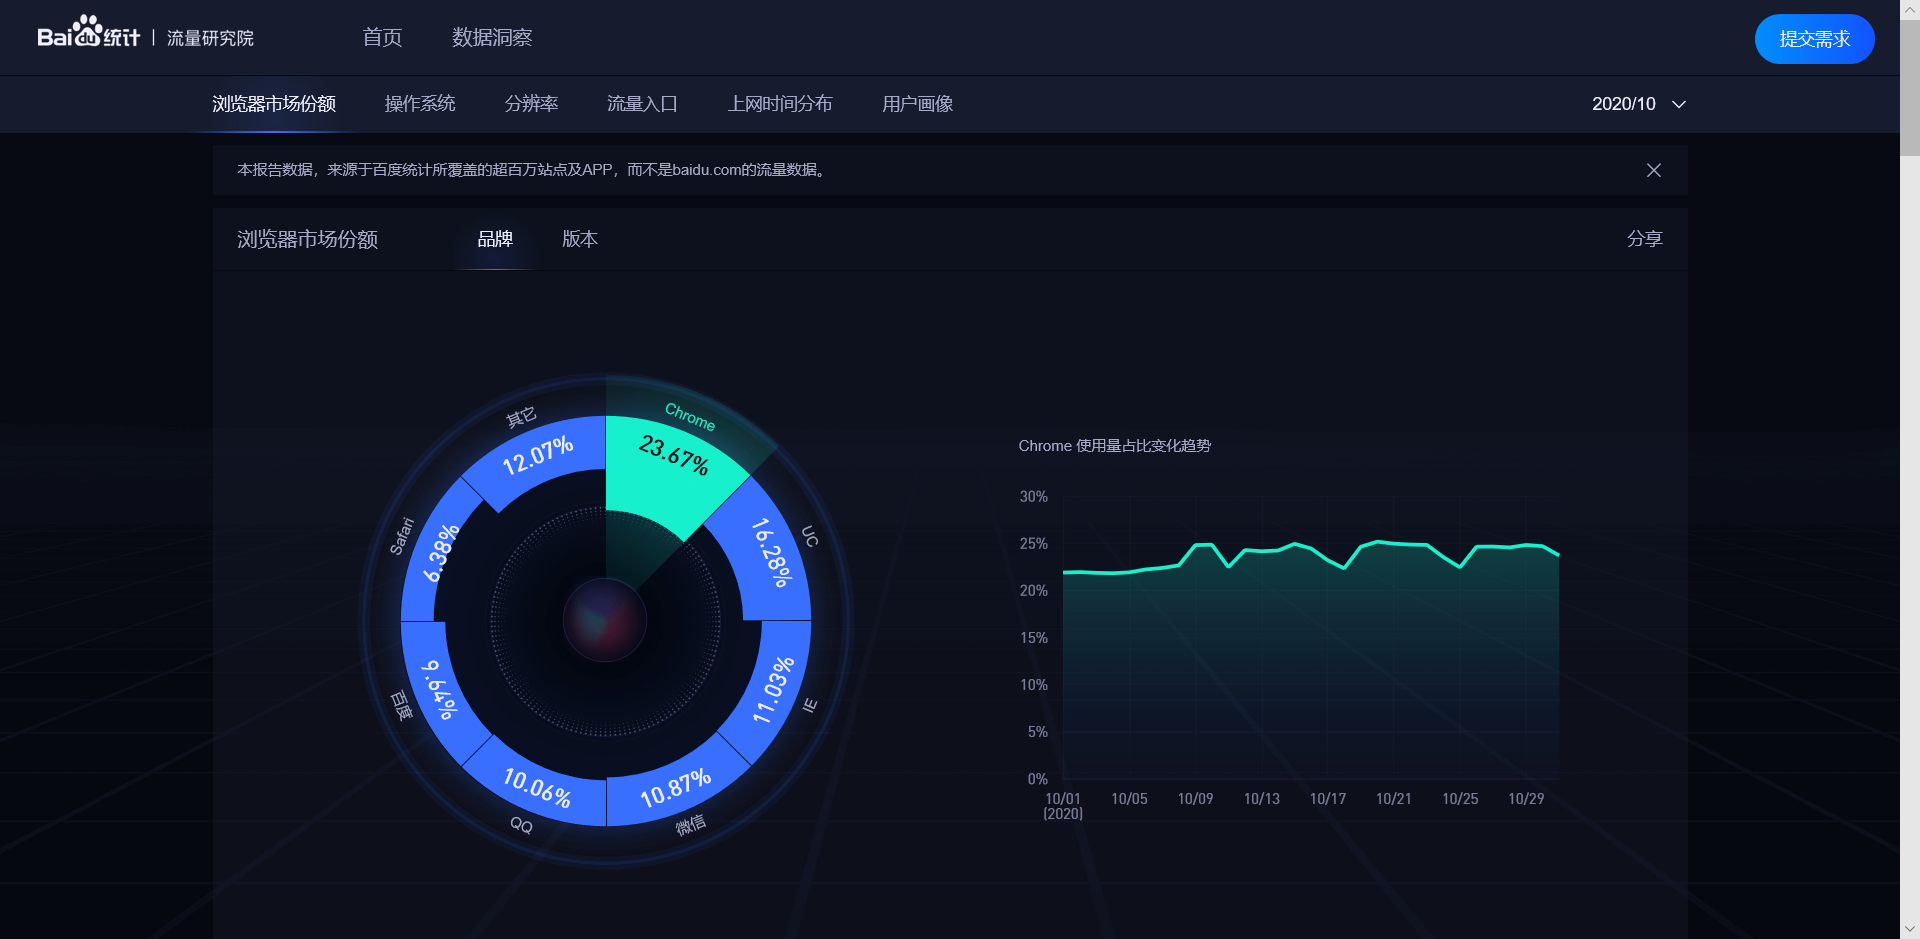Click the center orb of donut chart
This screenshot has width=1920, height=939.
pos(605,620)
